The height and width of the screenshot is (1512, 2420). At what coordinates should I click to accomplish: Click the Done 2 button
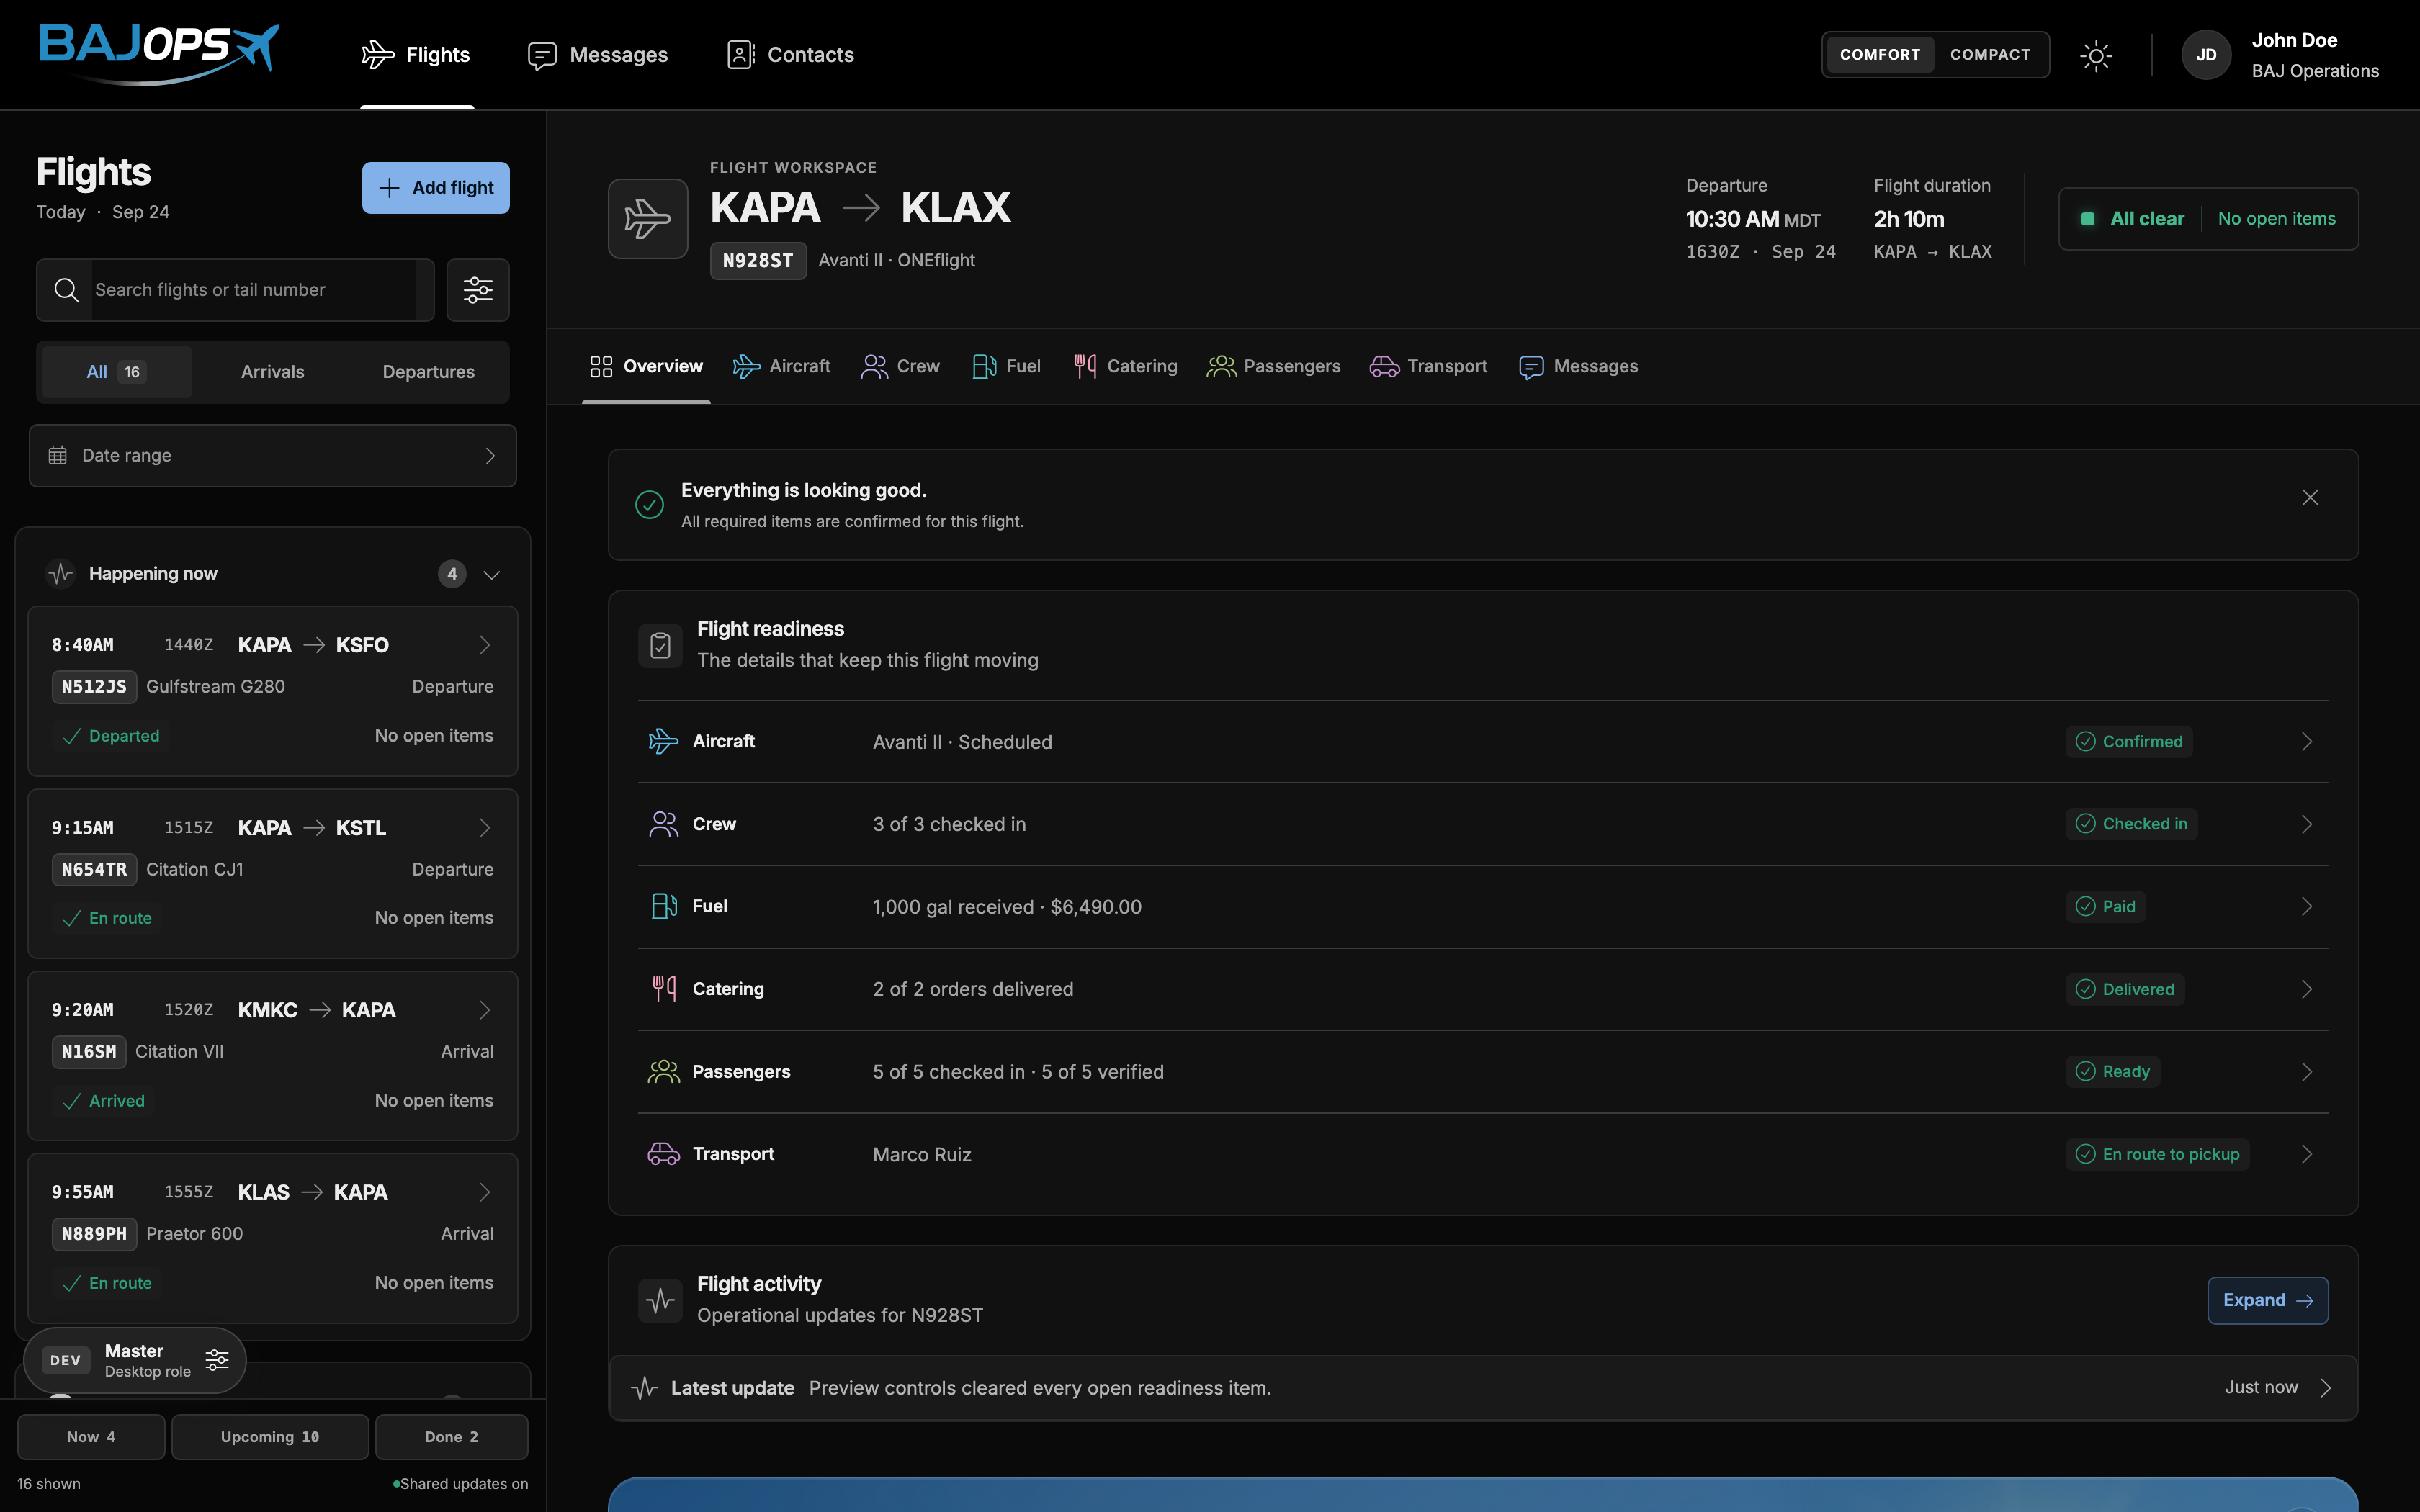(x=451, y=1437)
